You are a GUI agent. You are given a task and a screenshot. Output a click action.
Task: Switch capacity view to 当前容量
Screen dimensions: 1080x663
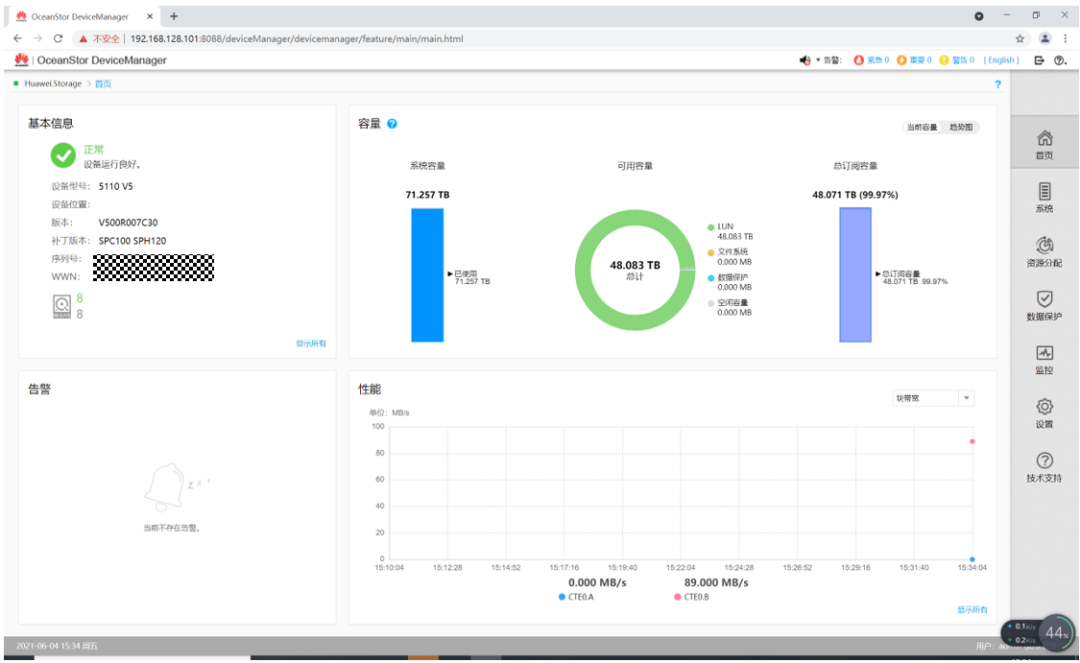(922, 127)
